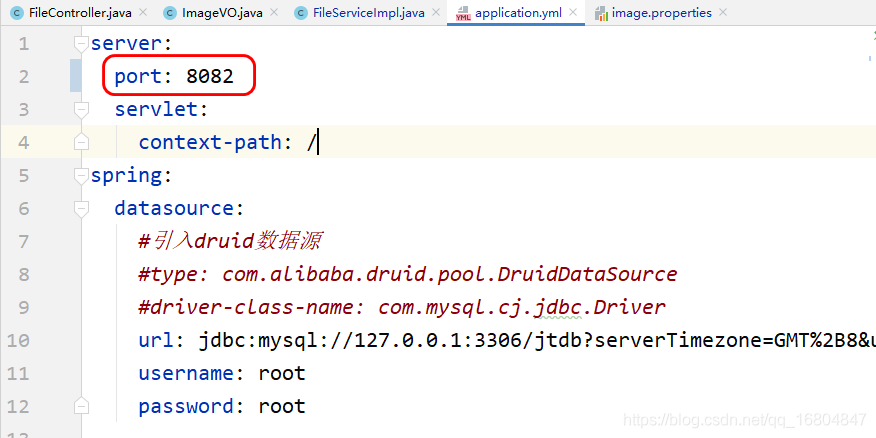Click the DruidDataSource type comment line
The image size is (876, 438).
[408, 274]
